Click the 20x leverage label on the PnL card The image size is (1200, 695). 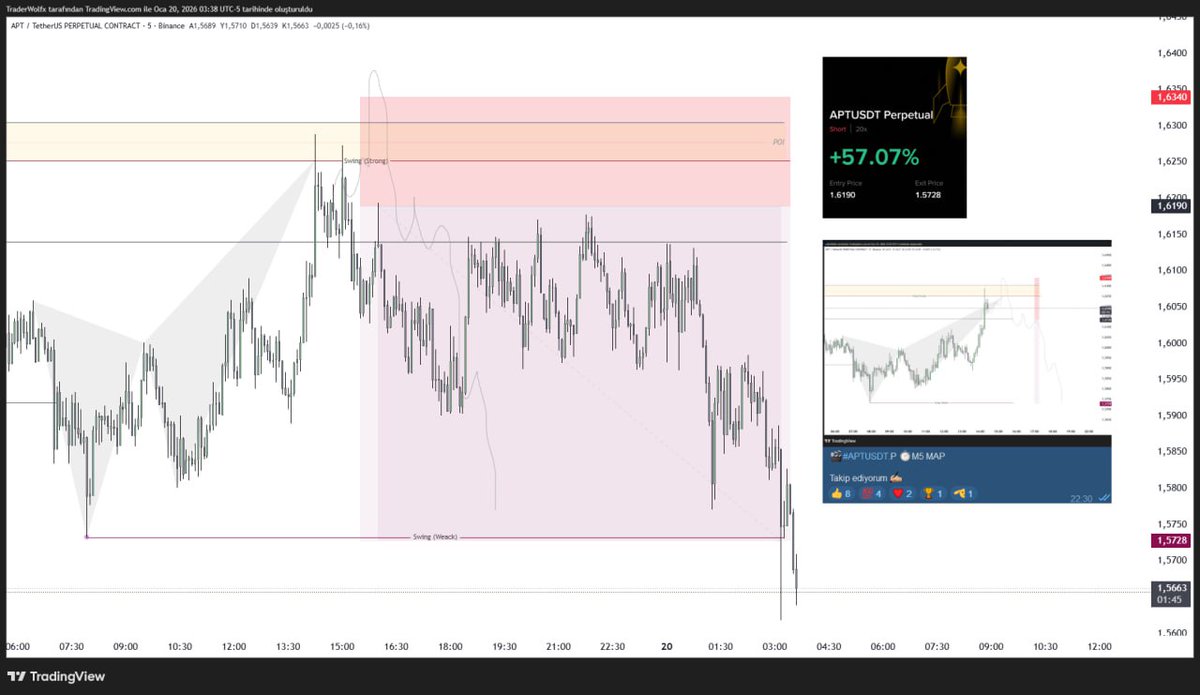pyautogui.click(x=862, y=129)
